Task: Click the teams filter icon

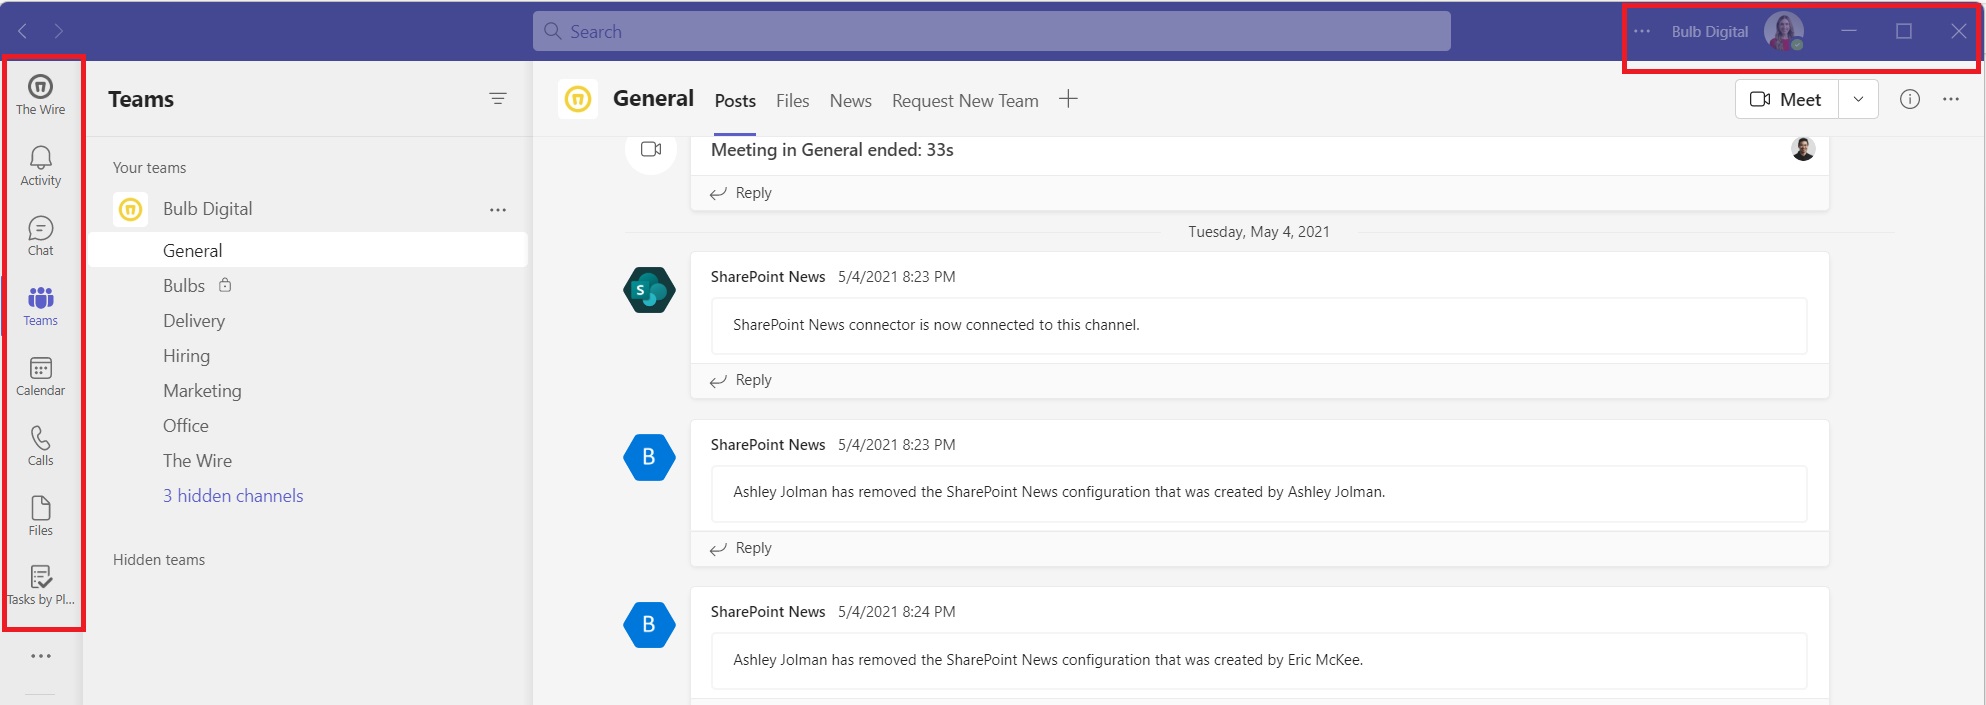Action: click(498, 98)
